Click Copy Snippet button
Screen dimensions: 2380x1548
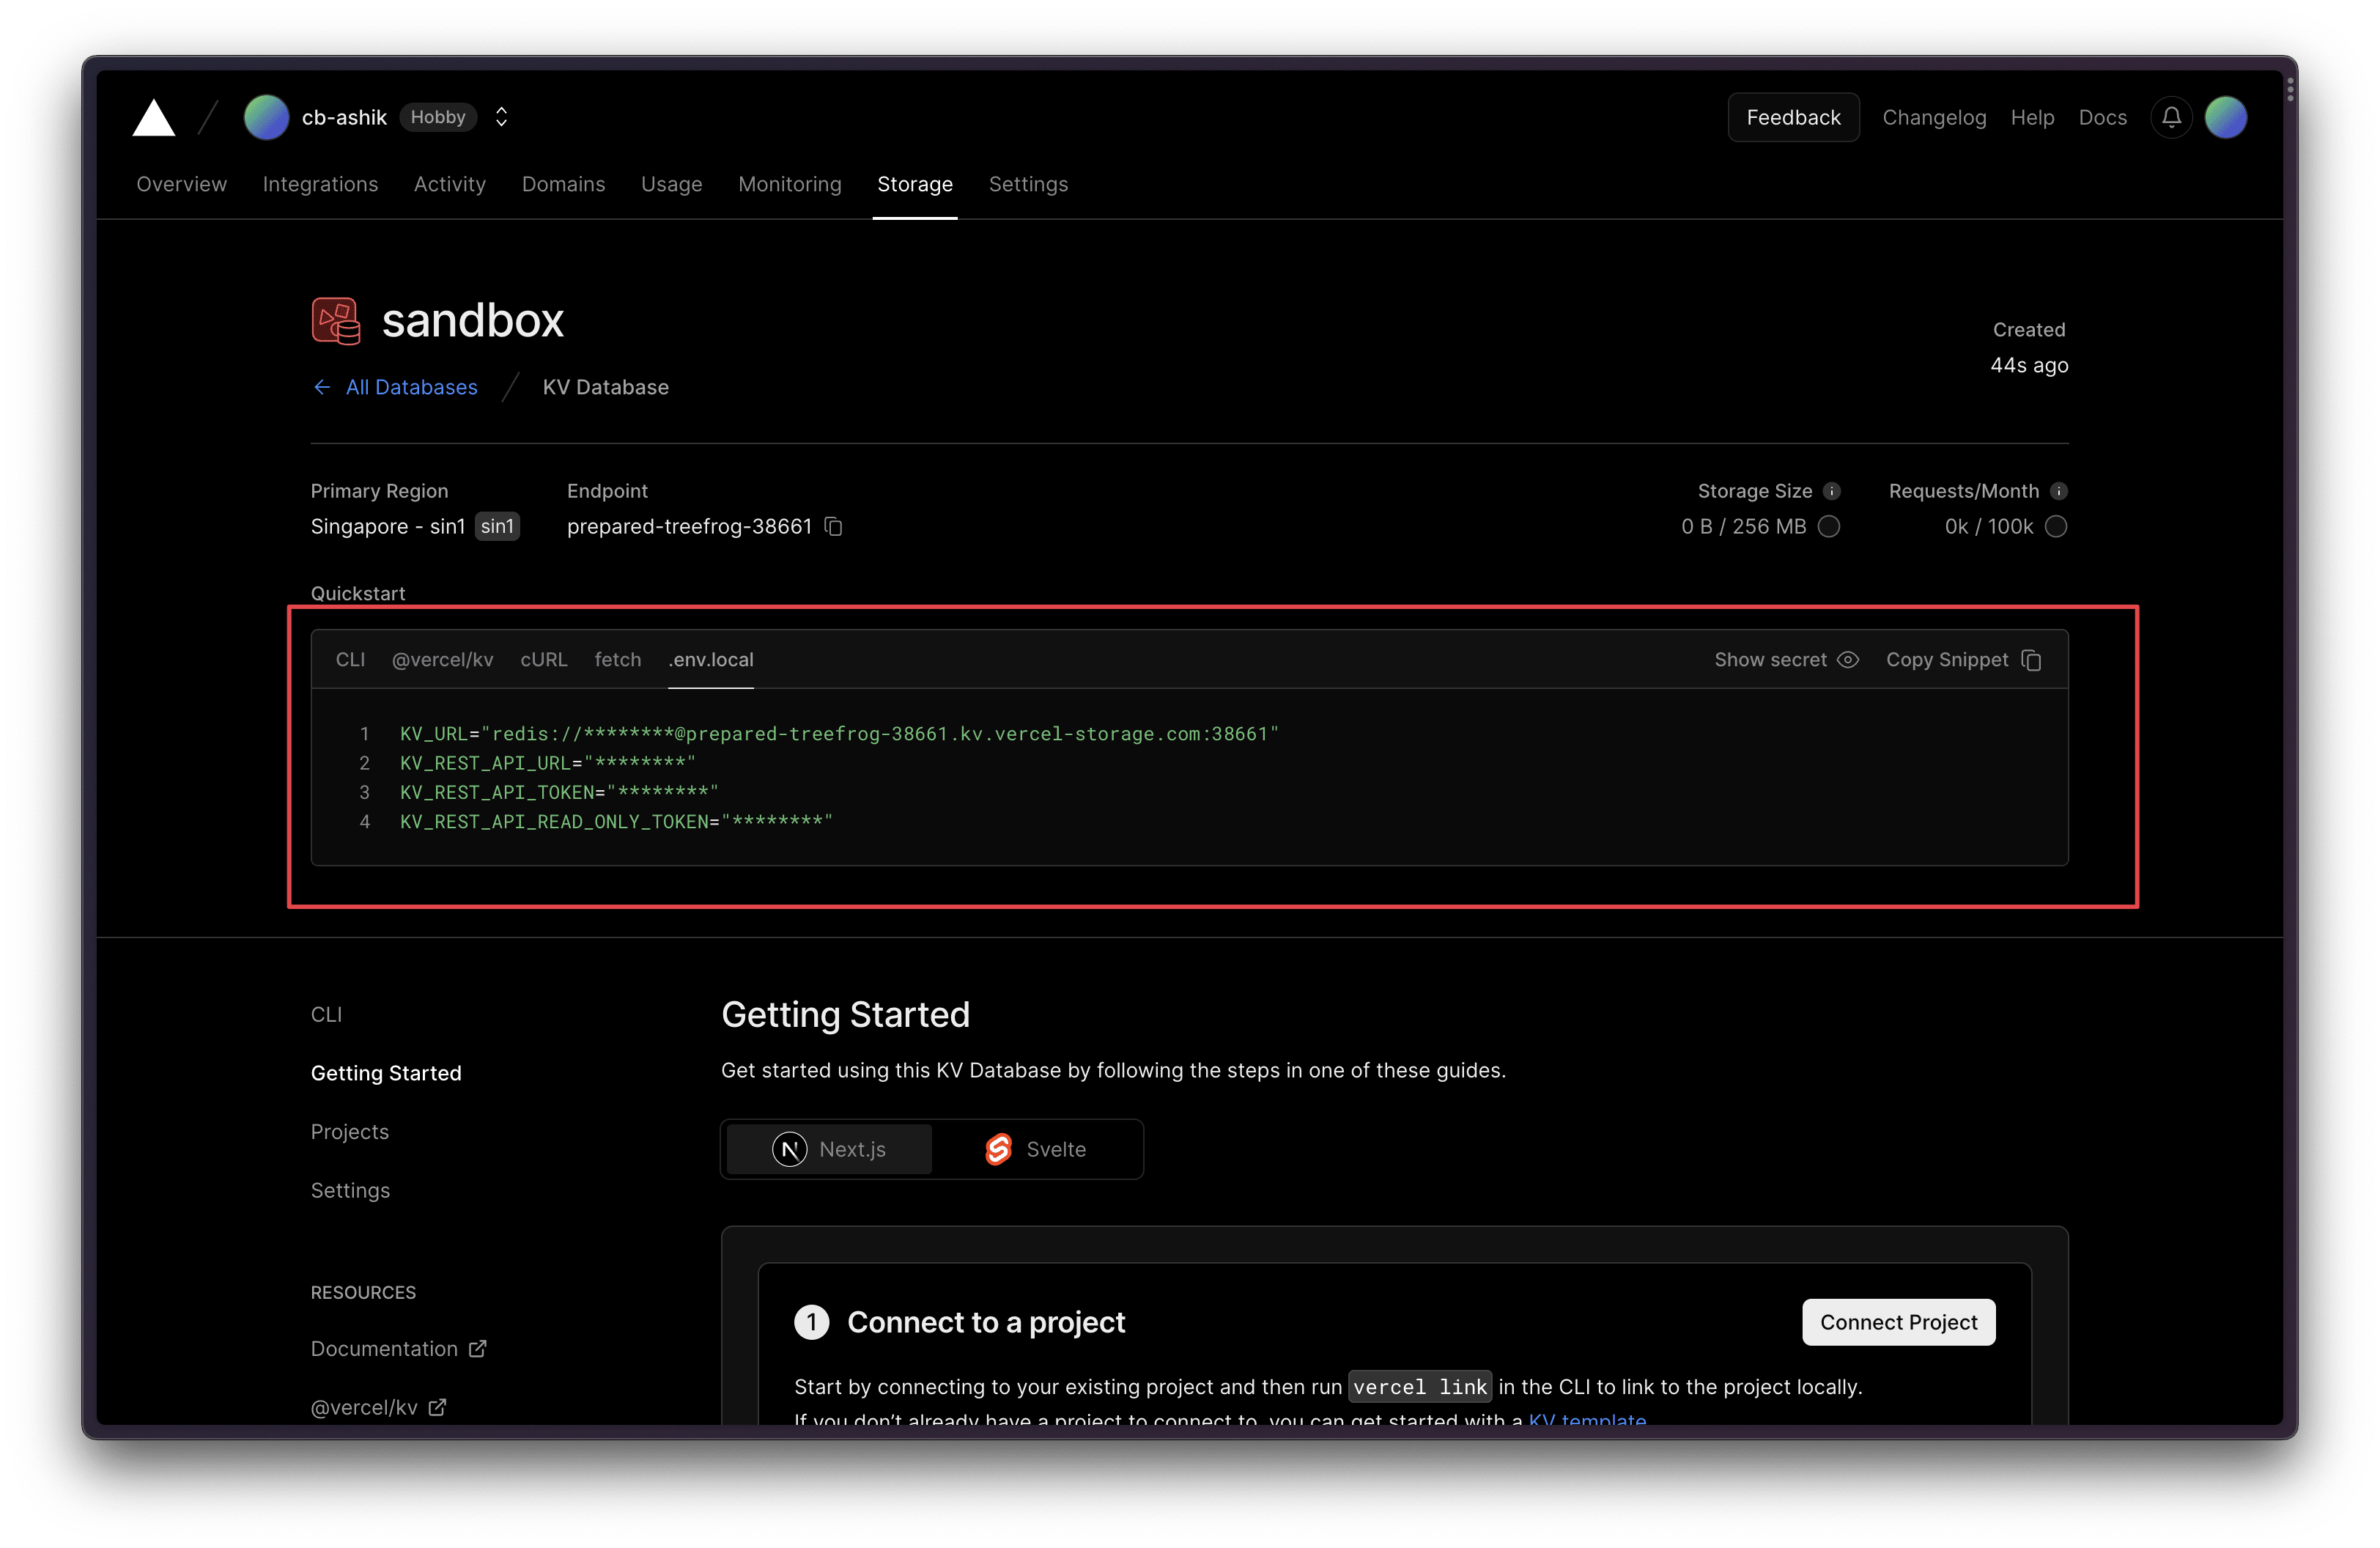coord(1963,660)
